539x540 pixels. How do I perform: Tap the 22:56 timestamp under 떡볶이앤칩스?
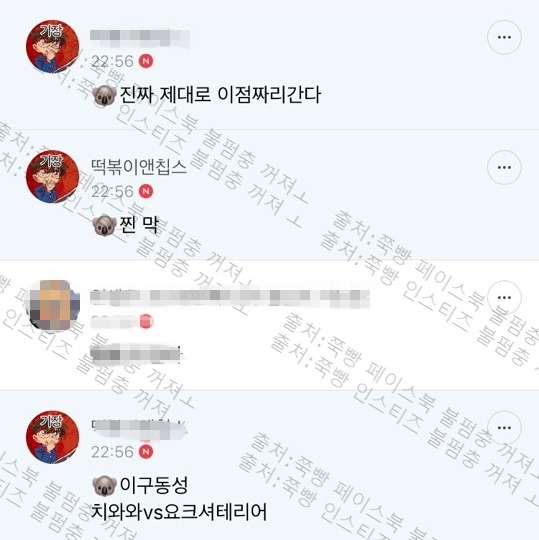112,191
